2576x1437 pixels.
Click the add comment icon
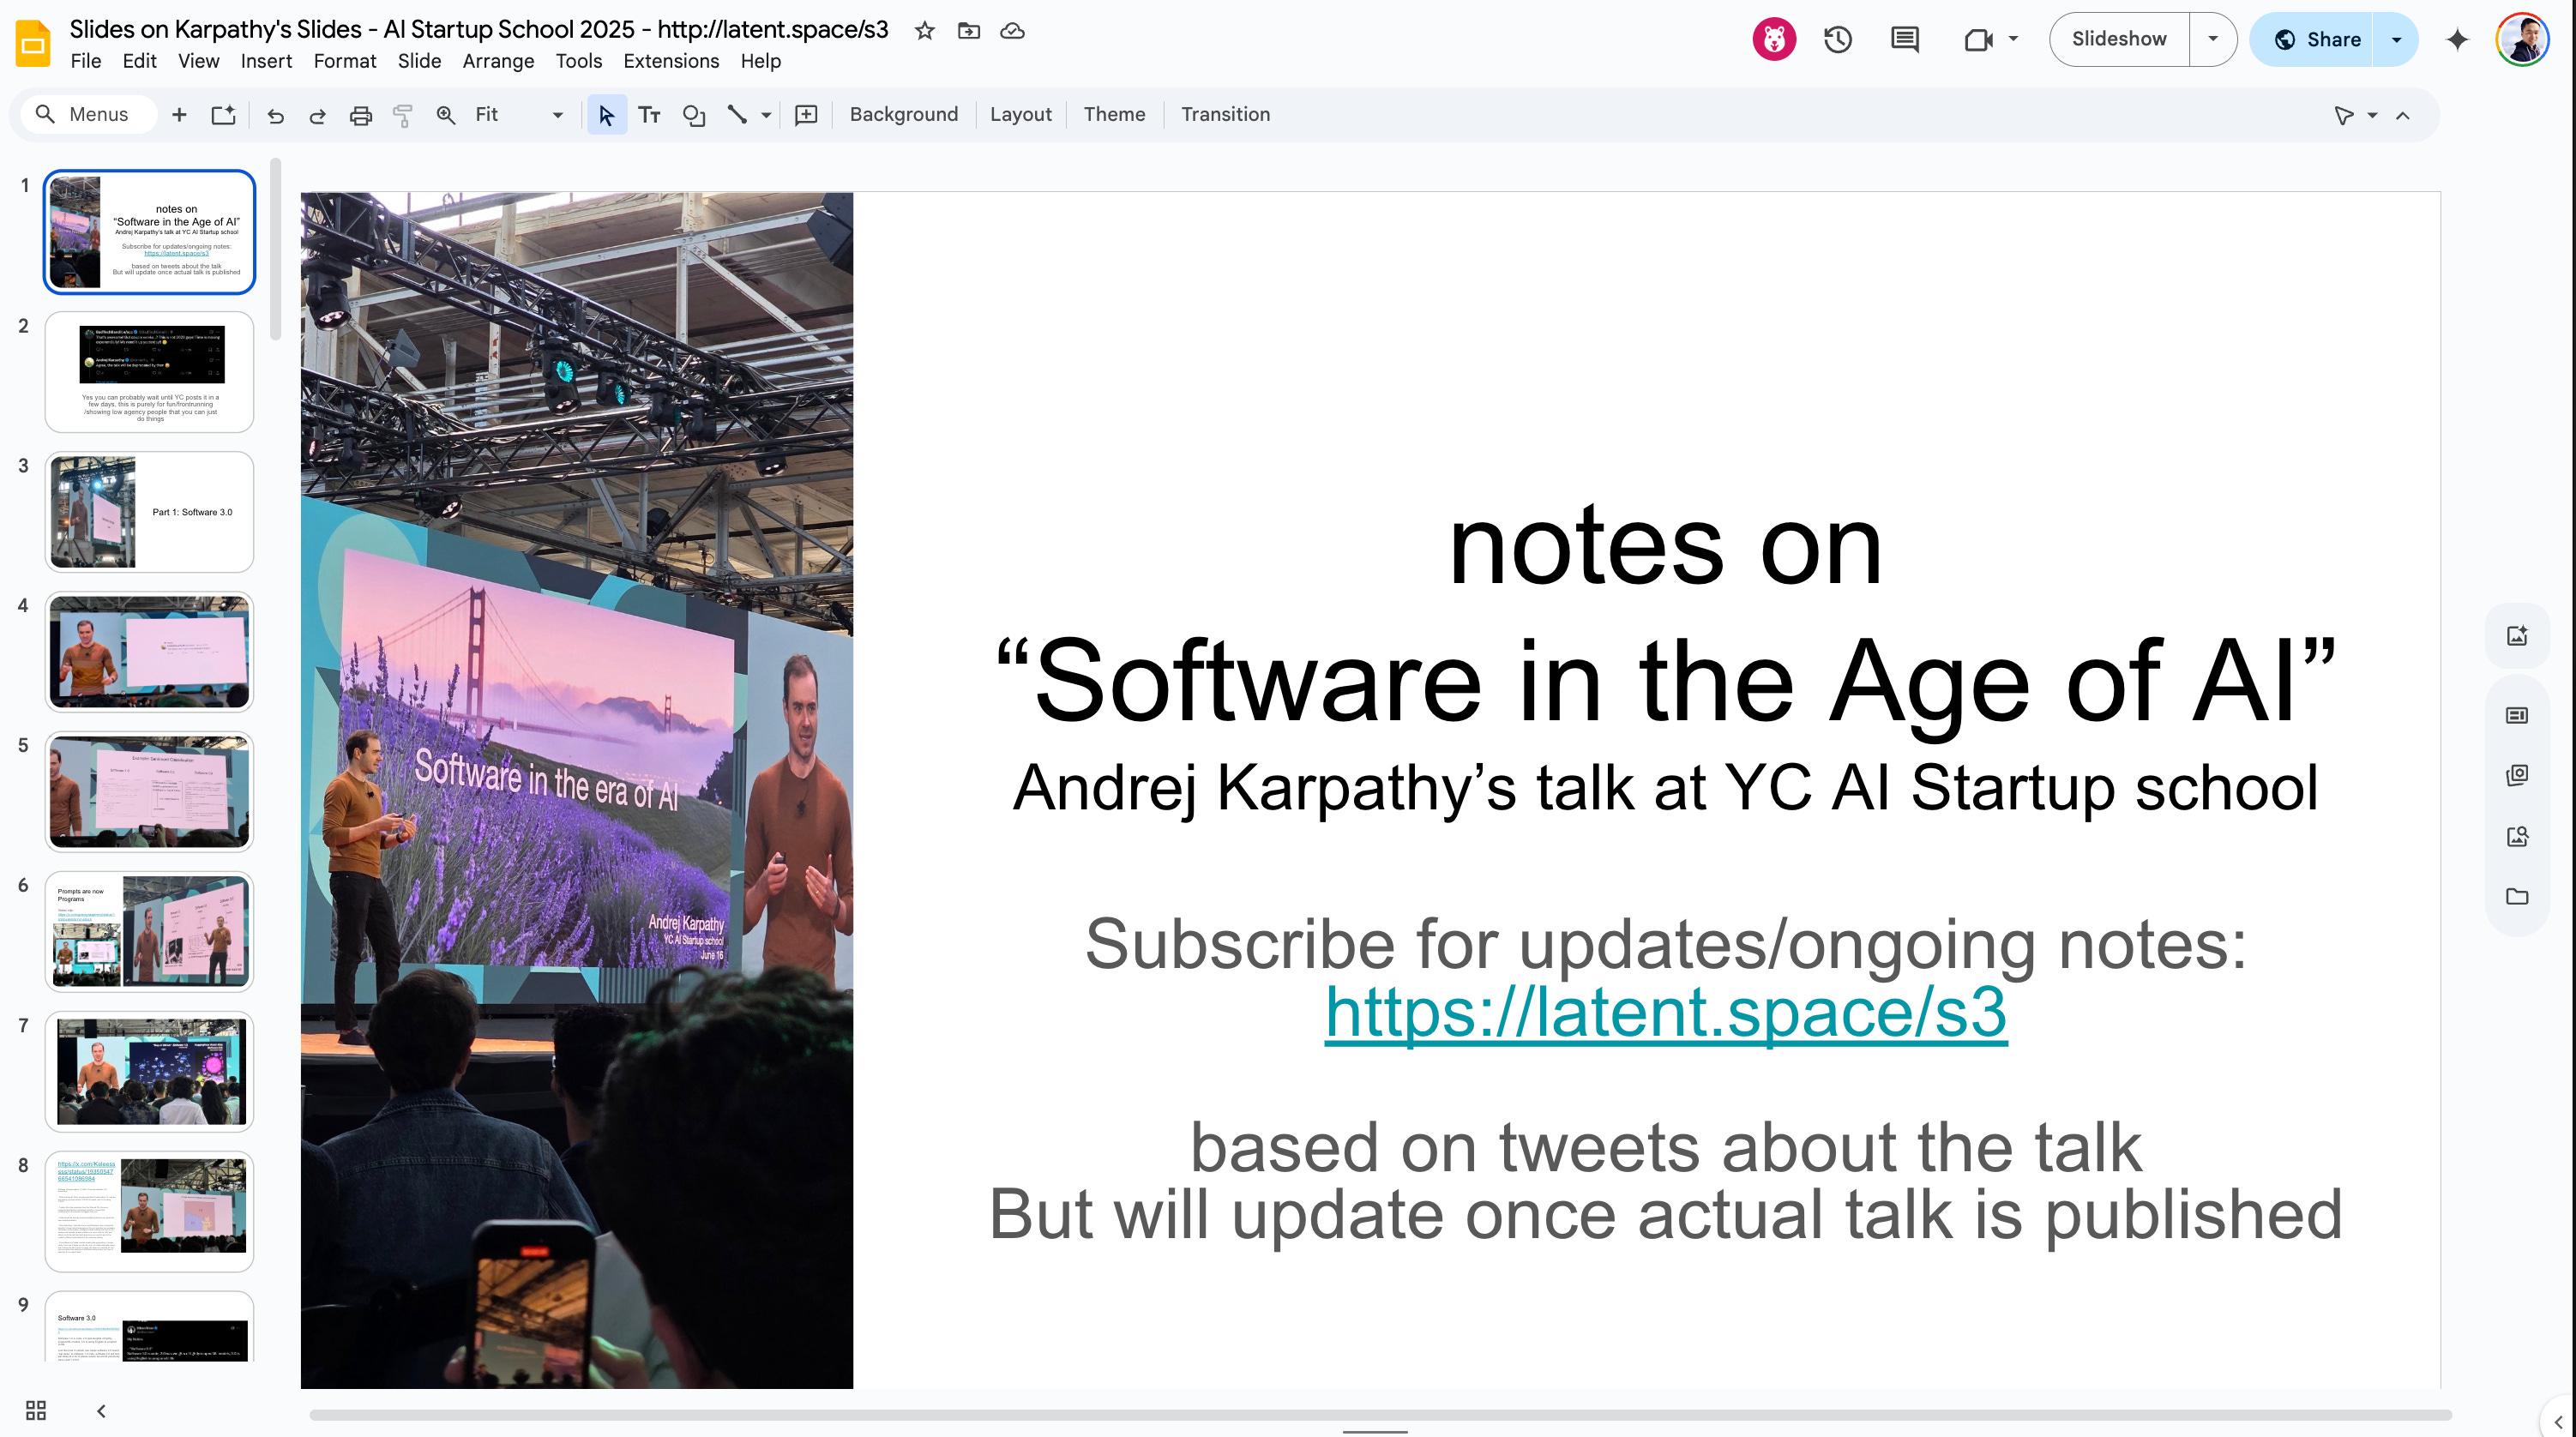806,115
